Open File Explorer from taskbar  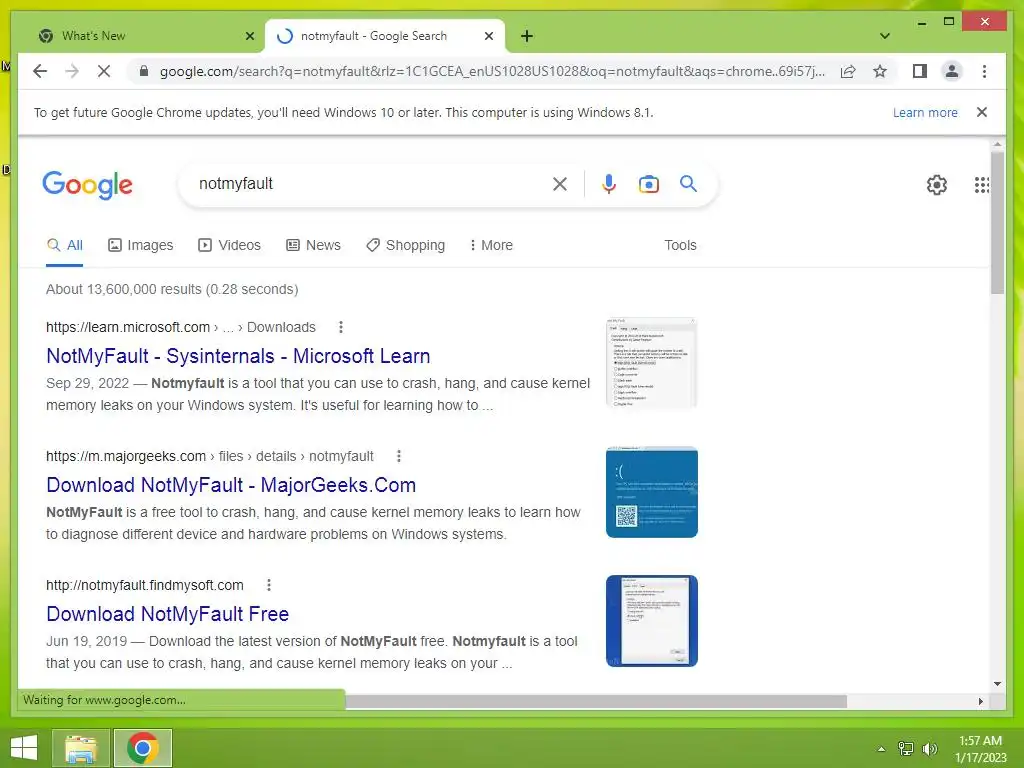pyautogui.click(x=80, y=748)
